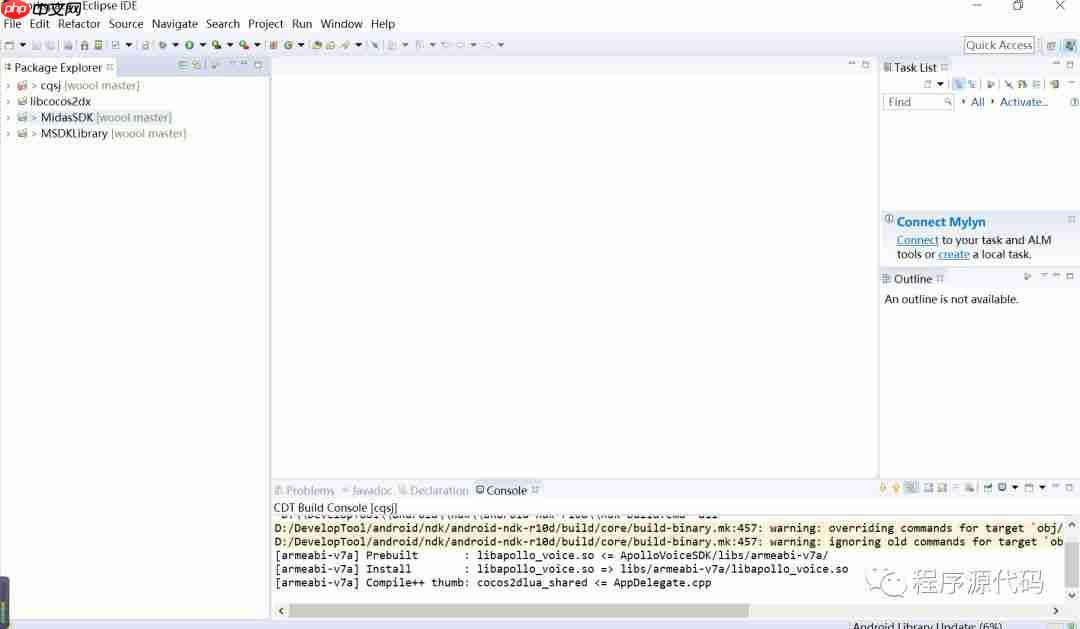Expand the MidasSDK project node

(x=8, y=118)
